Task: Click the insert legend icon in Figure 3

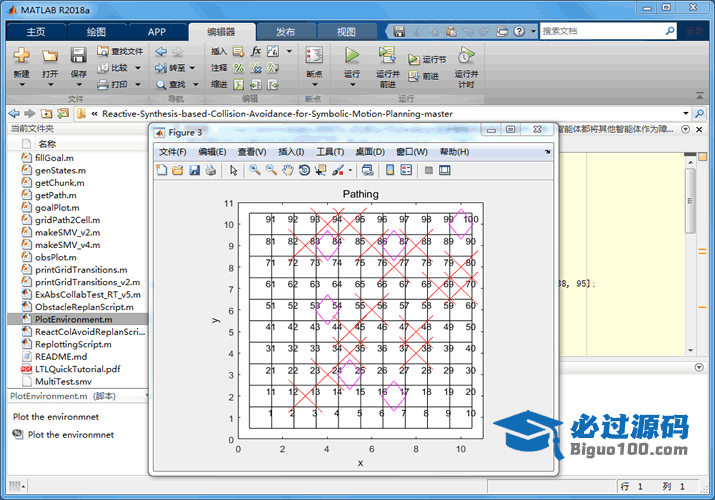Action: [406, 170]
